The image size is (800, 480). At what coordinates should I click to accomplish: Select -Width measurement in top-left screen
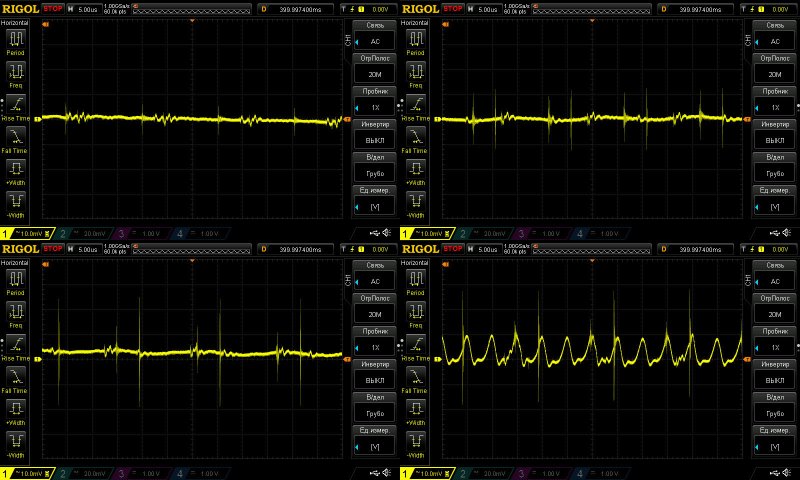pos(16,205)
